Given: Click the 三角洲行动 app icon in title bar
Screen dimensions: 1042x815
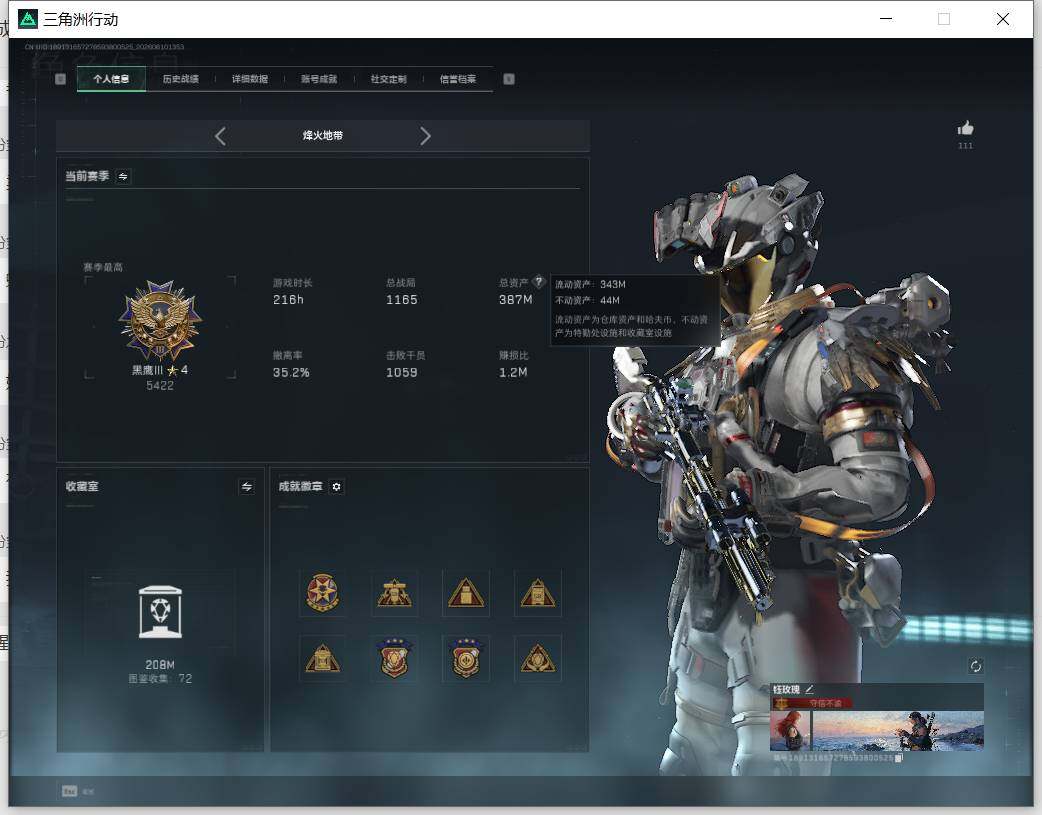Looking at the screenshot, I should 28,19.
